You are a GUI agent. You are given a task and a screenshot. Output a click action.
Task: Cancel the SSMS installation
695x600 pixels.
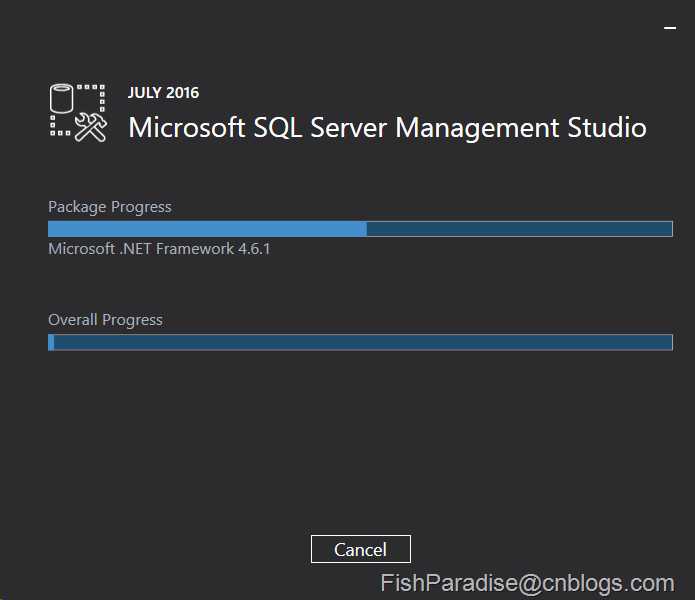[361, 549]
